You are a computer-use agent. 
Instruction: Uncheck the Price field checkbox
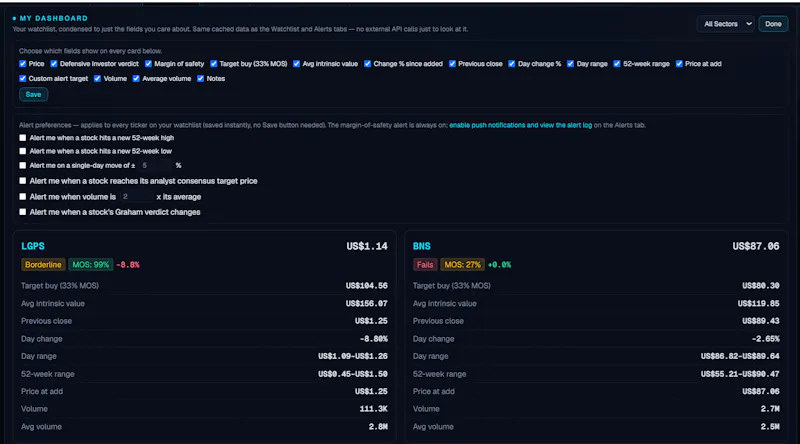pos(22,64)
